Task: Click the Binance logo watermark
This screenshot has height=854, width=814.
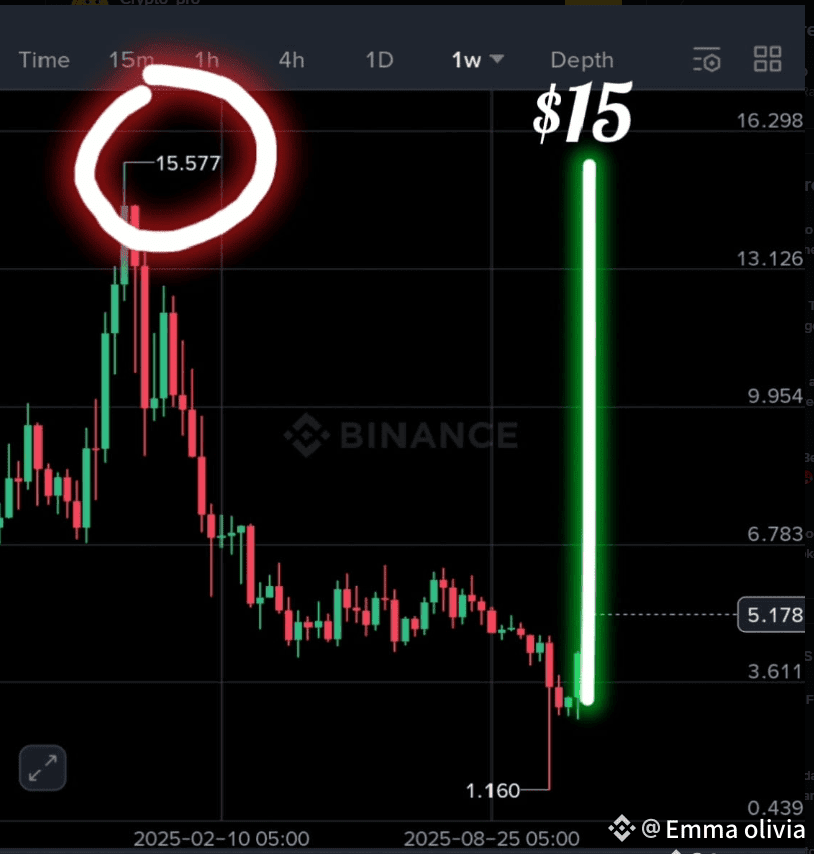Action: (x=401, y=435)
